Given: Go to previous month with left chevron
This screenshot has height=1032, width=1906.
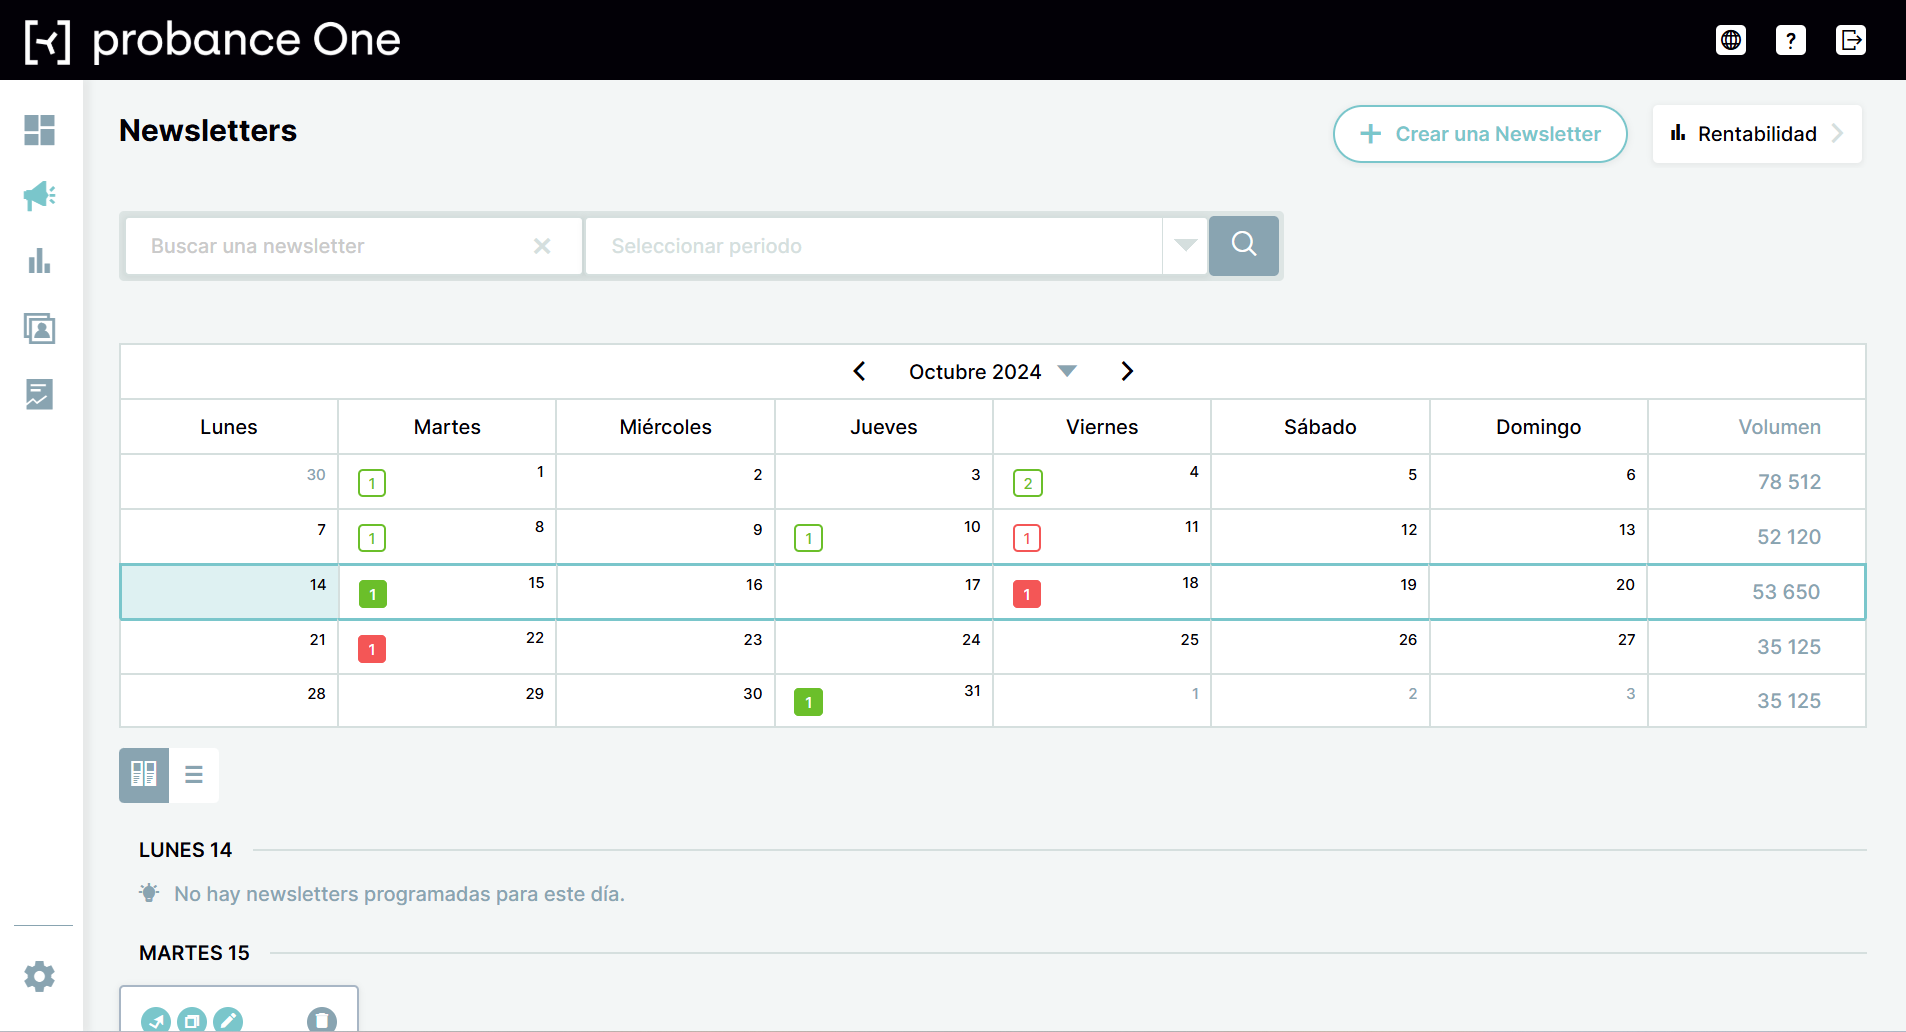Looking at the screenshot, I should point(859,371).
